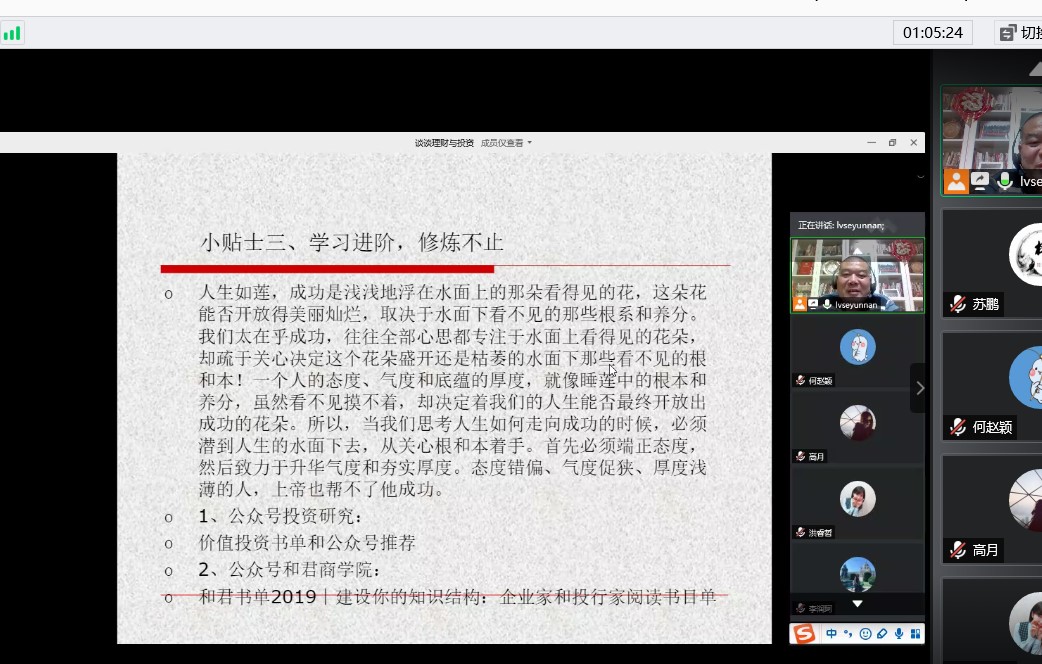
Task: Start Sogou voice input microphone
Action: point(899,633)
